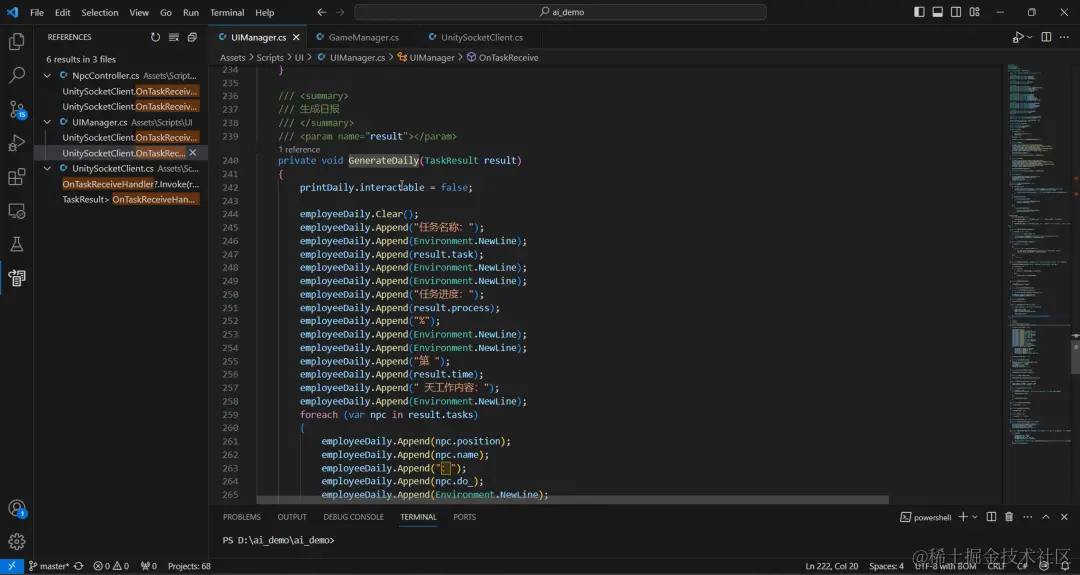The image size is (1080, 575).
Task: Toggle the primary side bar visibility
Action: pyautogui.click(x=920, y=12)
